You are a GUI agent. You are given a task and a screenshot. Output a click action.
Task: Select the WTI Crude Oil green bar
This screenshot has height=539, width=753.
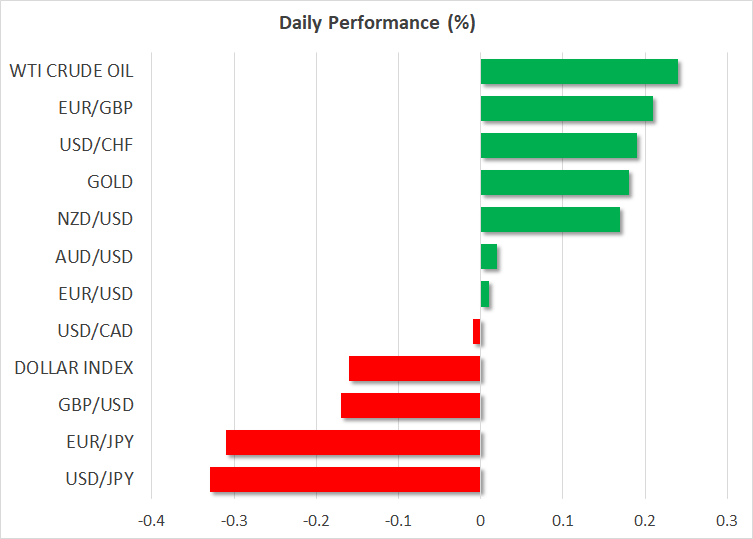[x=579, y=72]
